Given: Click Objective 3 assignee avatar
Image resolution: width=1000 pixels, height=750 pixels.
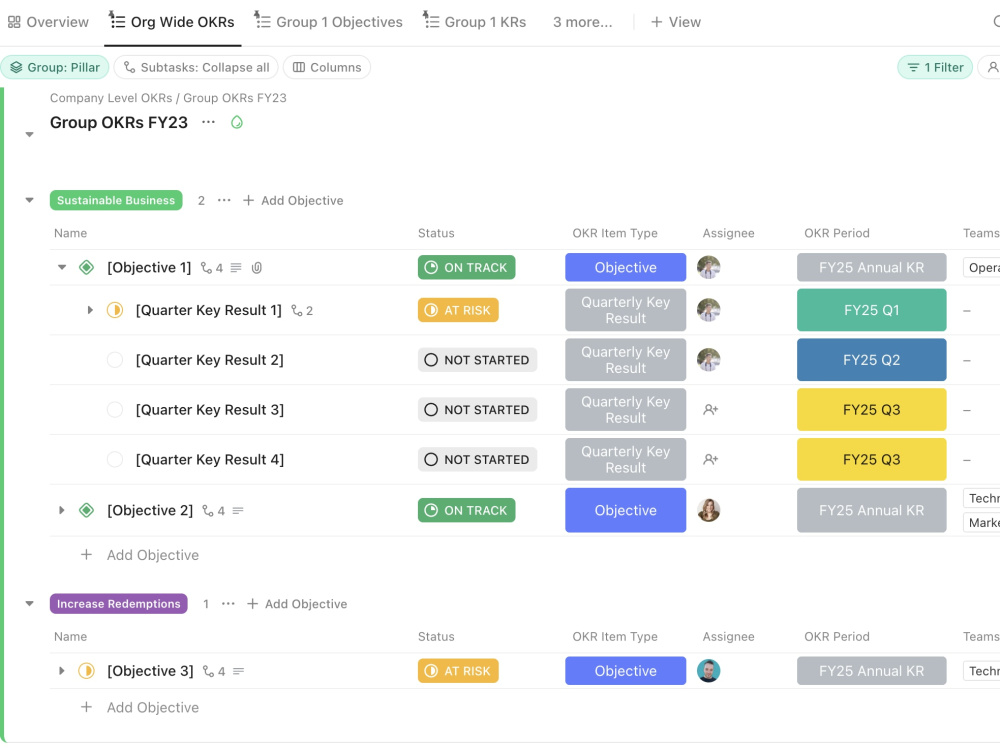Looking at the screenshot, I should coord(709,671).
